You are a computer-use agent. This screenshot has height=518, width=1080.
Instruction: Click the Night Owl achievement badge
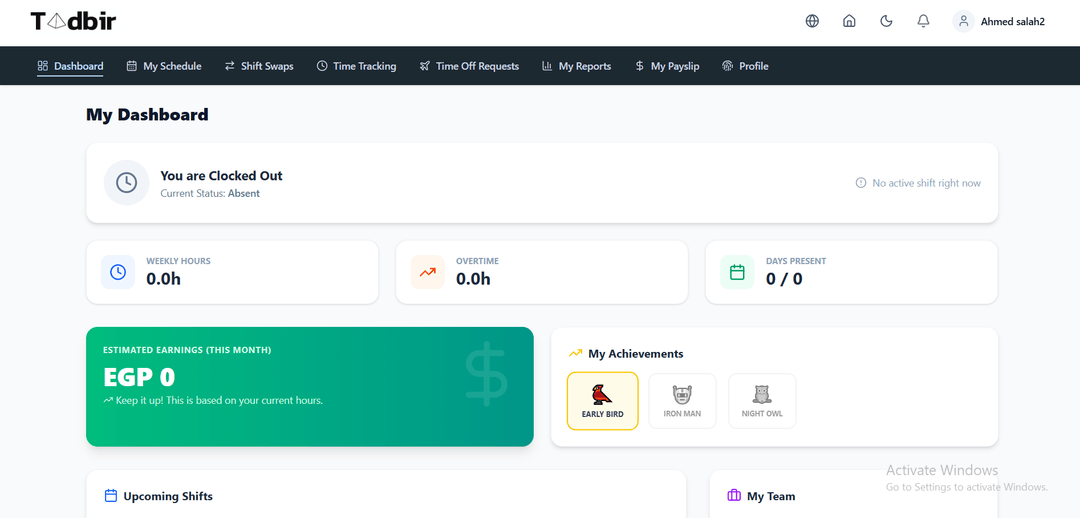(x=762, y=401)
